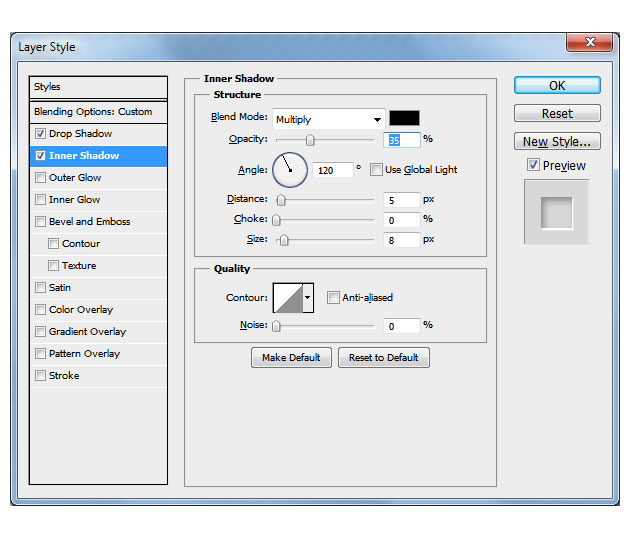Click the Noise value field
Screen dimensions: 630x539
[x=402, y=326]
